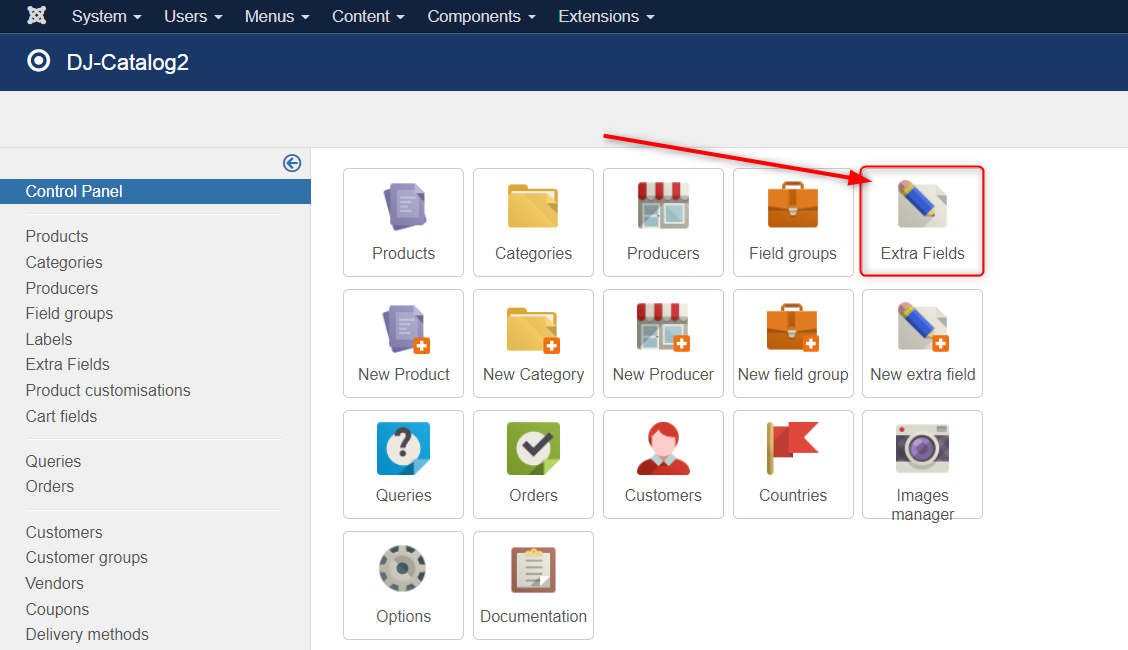Screen dimensions: 1128x650
Task: Open Delivery methods in the sidebar
Action: click(x=87, y=635)
